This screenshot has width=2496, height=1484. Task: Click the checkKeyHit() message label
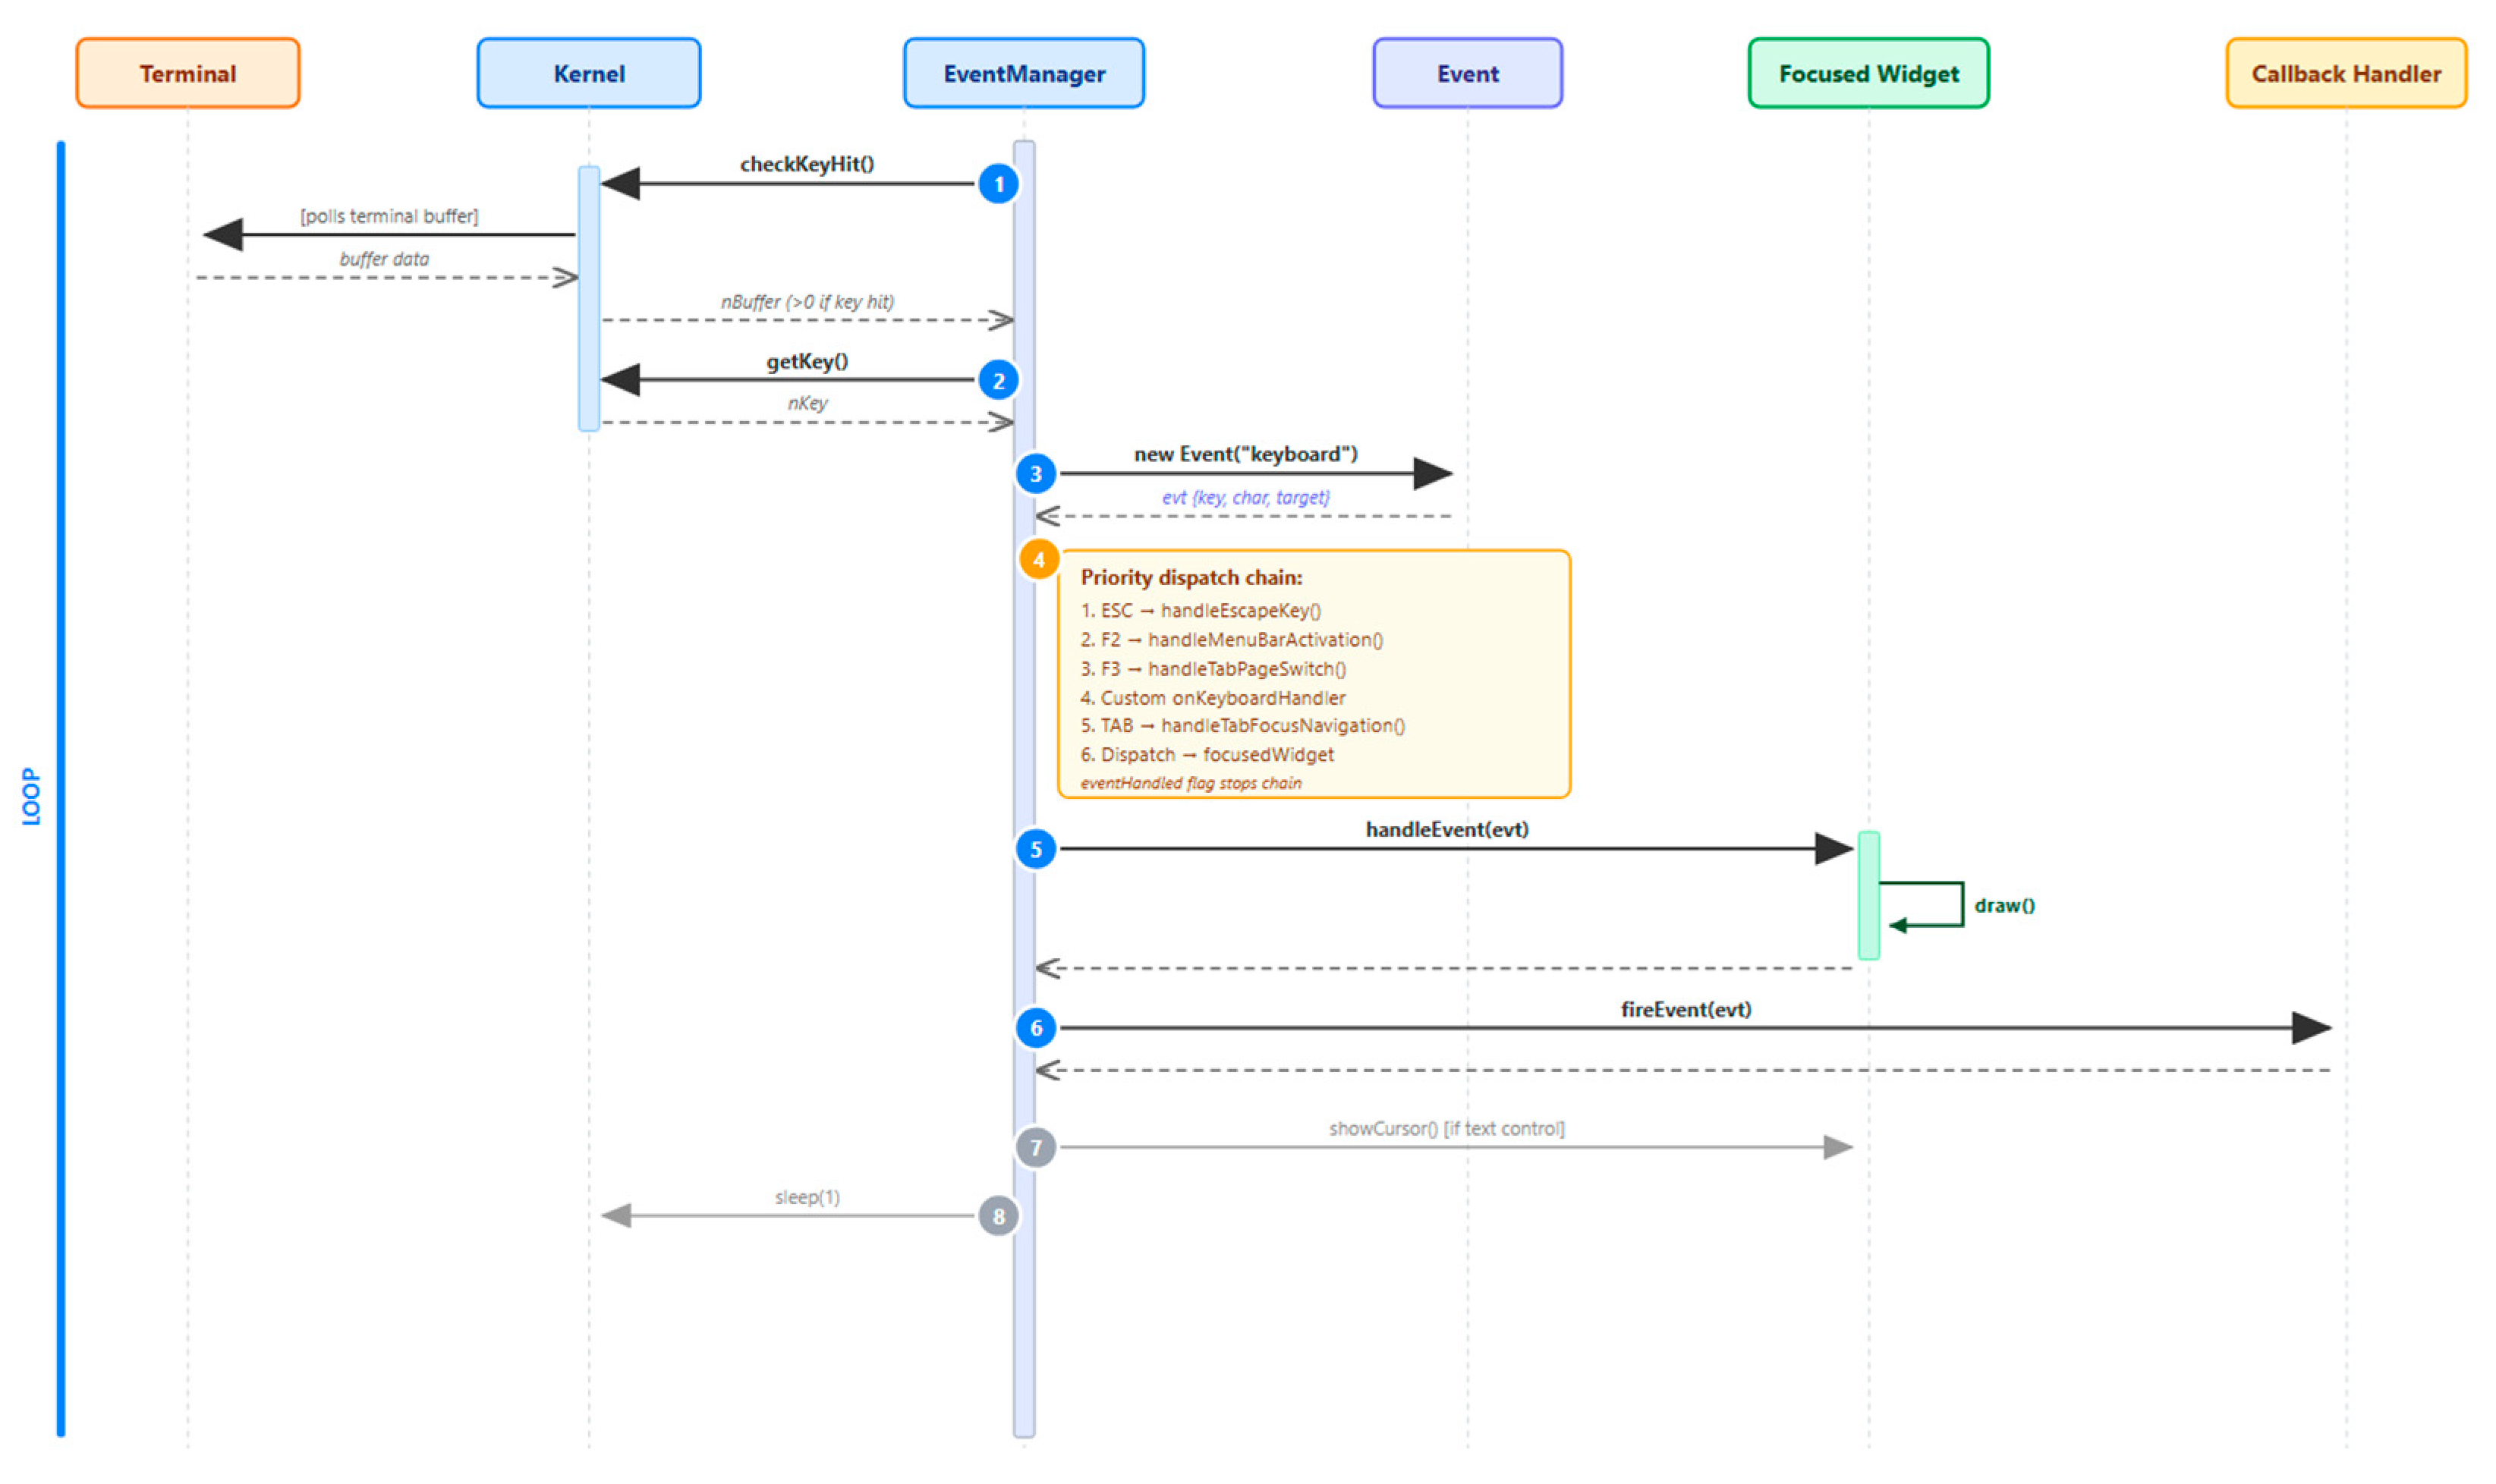point(806,164)
